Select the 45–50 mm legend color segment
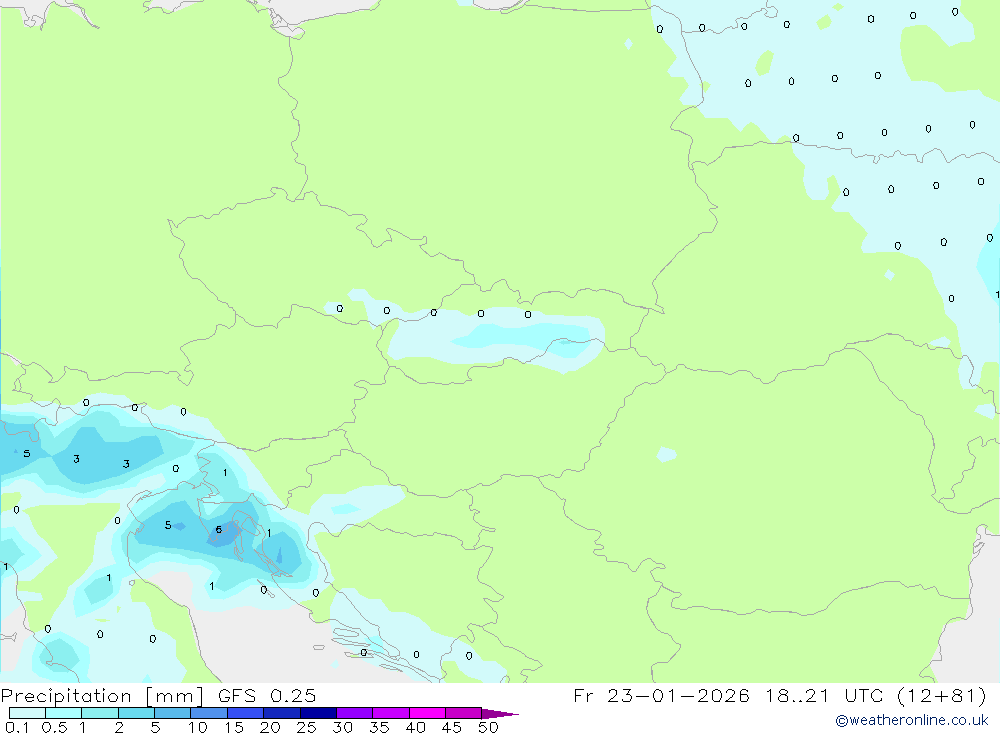 coord(464,713)
